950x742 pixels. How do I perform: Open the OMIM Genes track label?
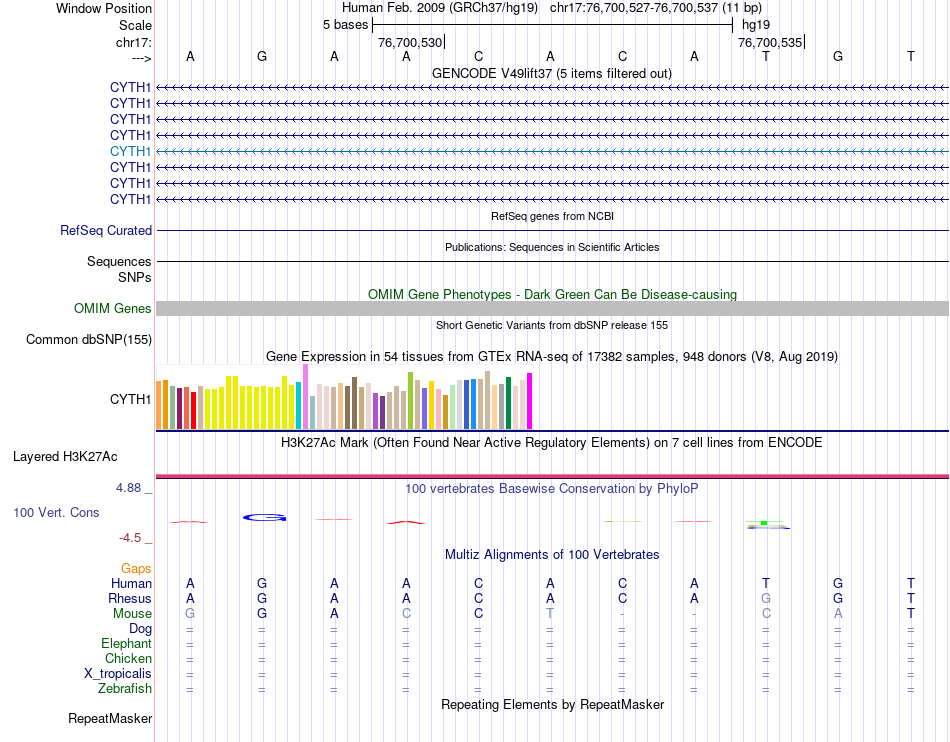point(113,308)
